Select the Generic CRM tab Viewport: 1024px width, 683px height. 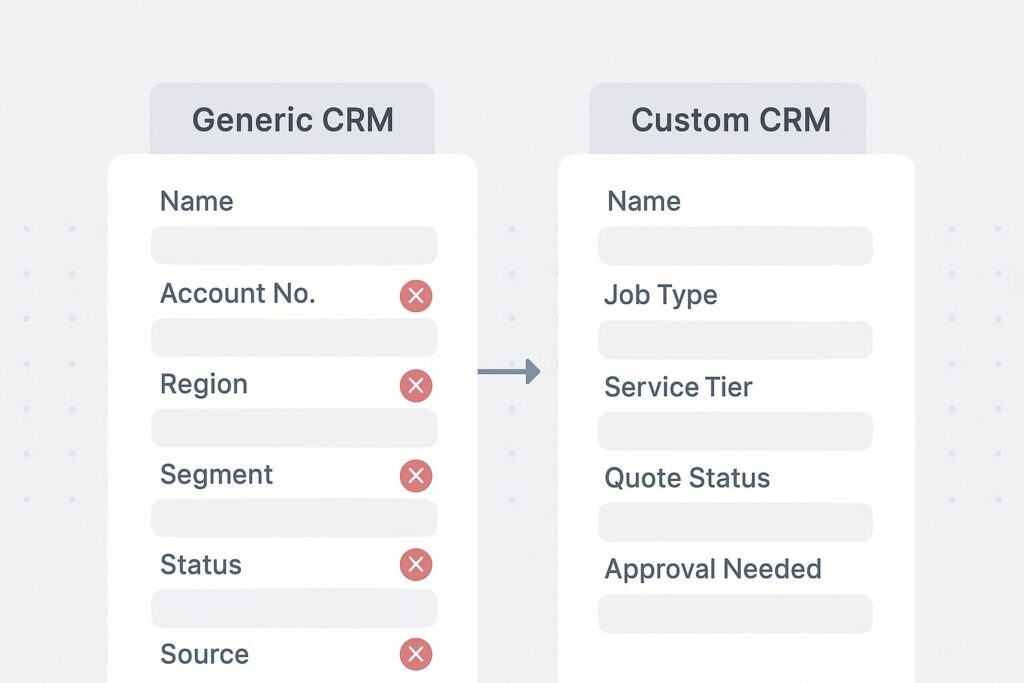coord(292,120)
